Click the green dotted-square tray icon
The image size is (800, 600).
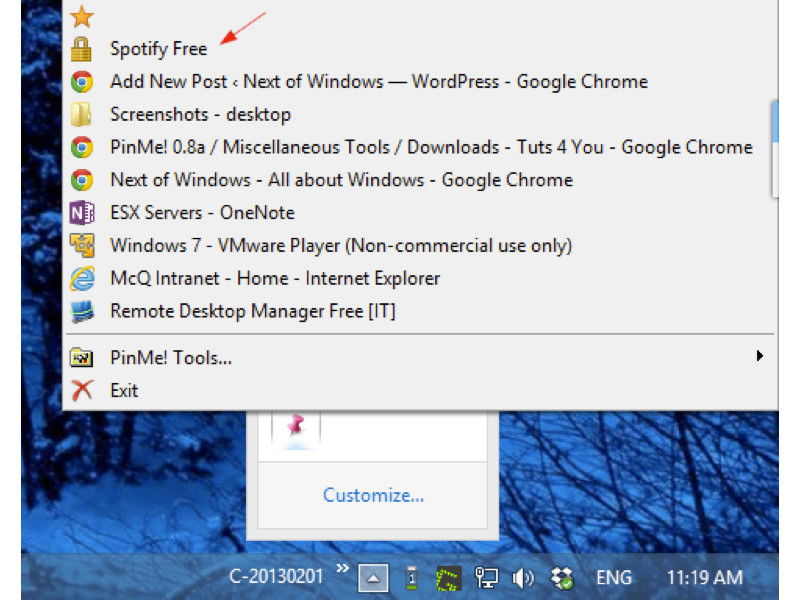pos(449,579)
